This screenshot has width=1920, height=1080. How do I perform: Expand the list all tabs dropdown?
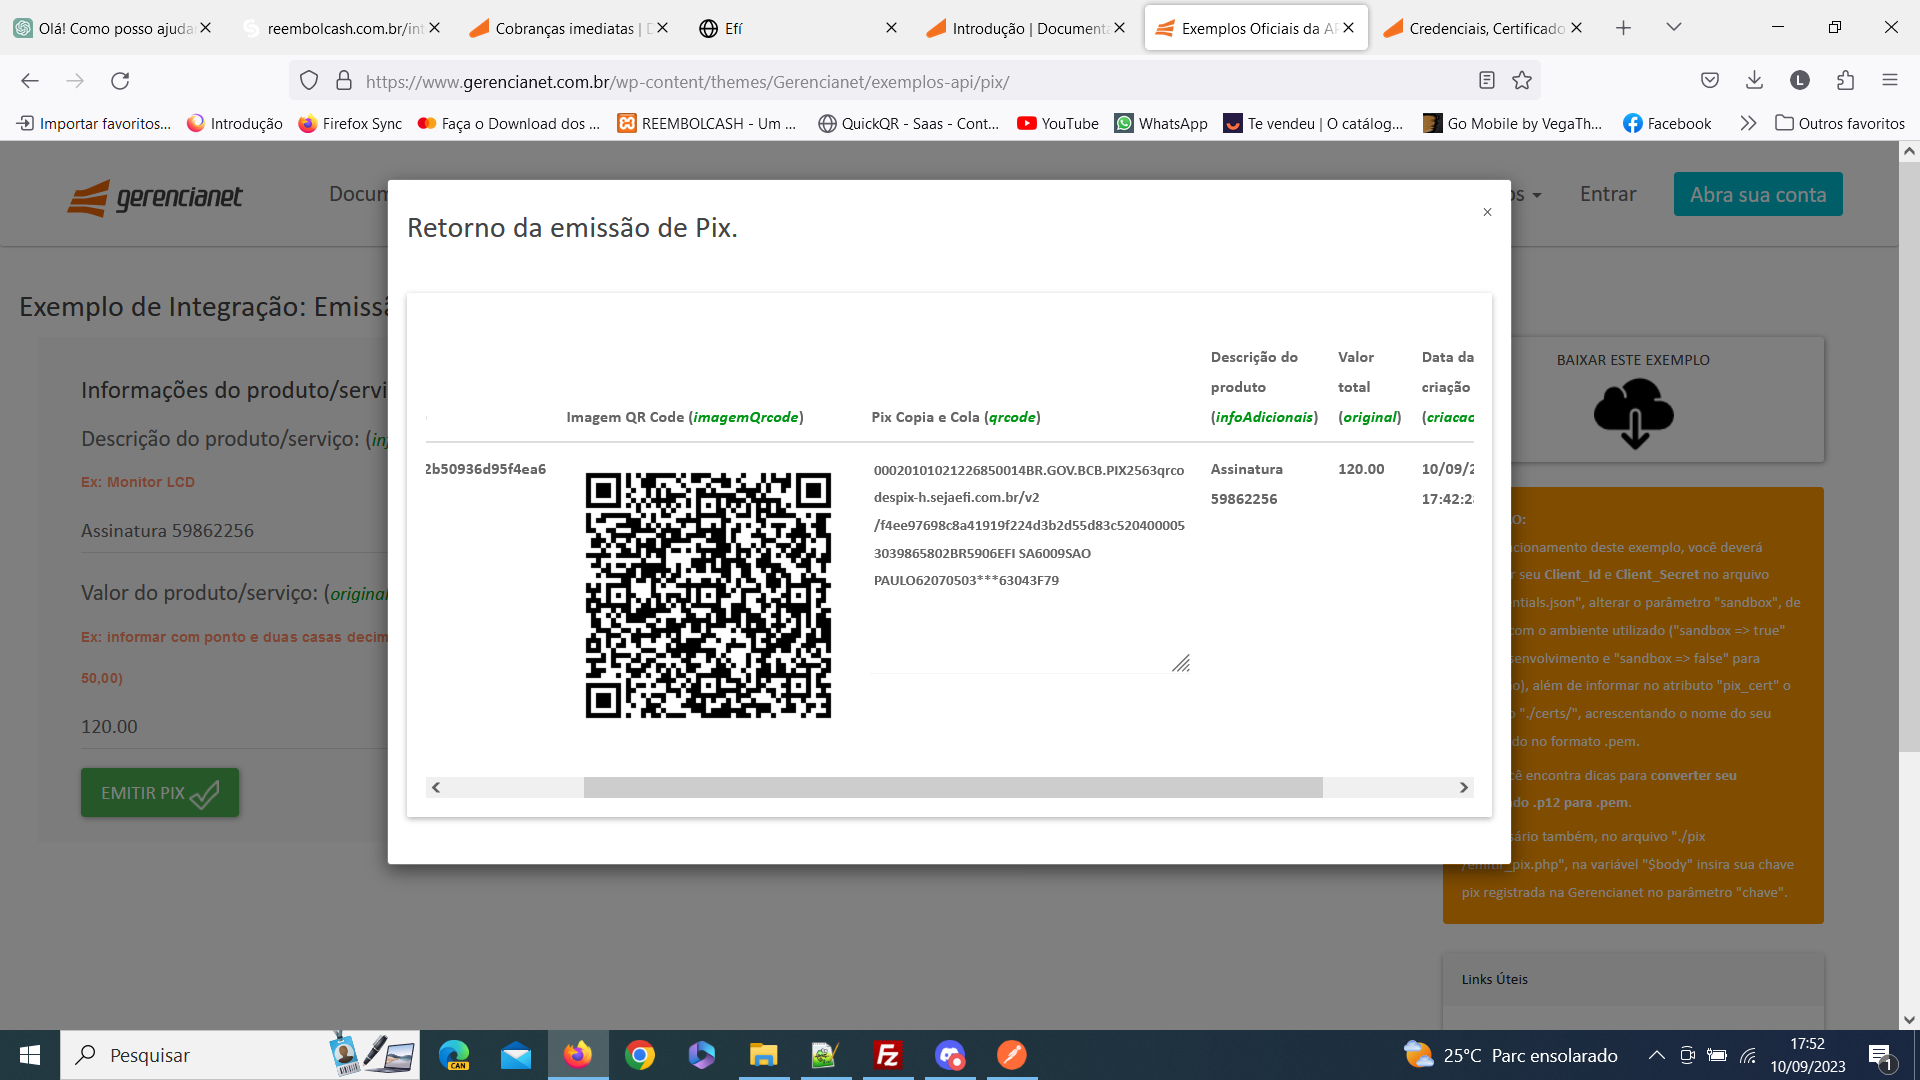[1674, 28]
